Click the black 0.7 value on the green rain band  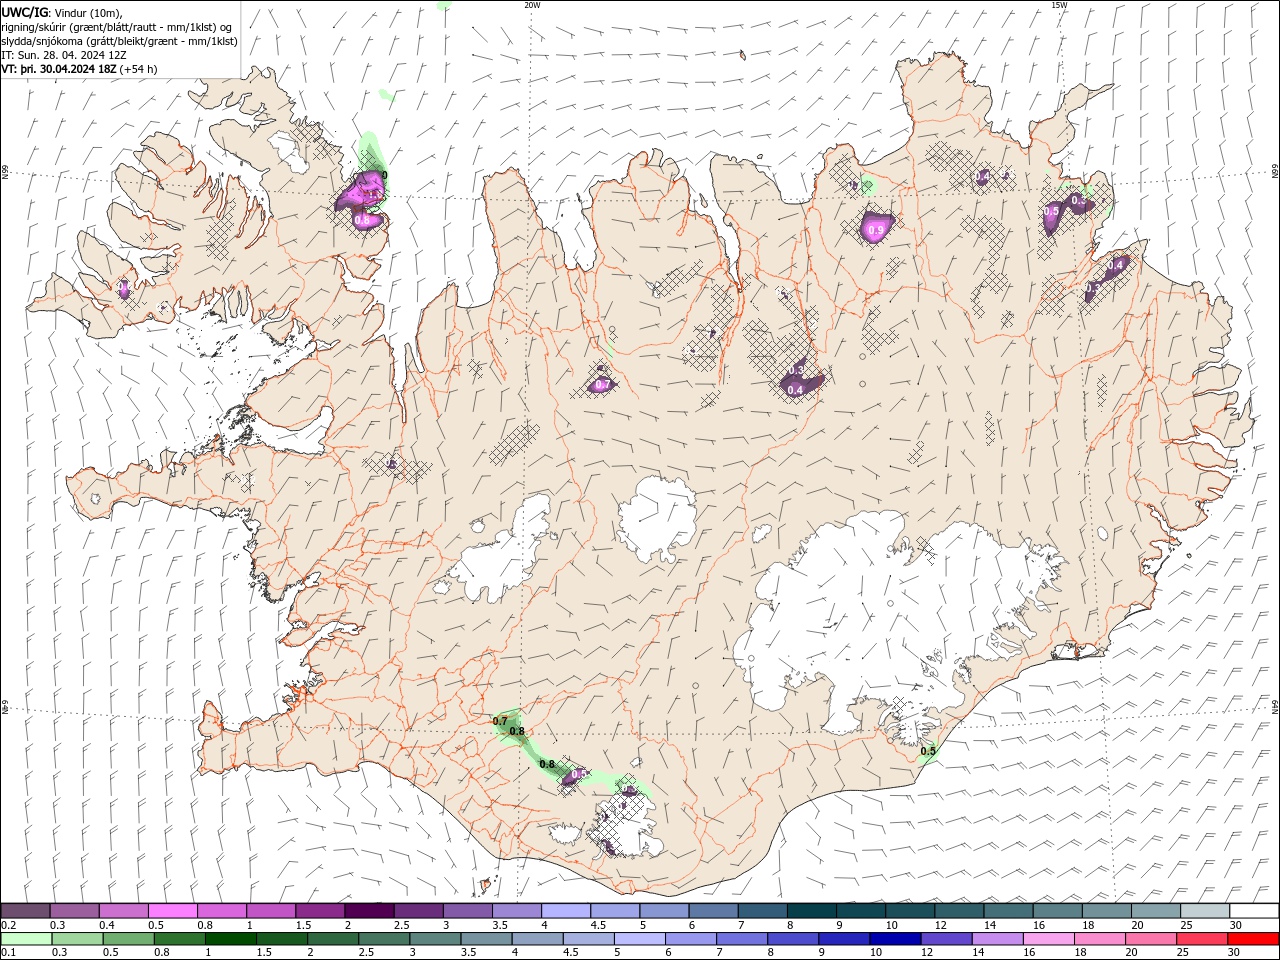[501, 721]
